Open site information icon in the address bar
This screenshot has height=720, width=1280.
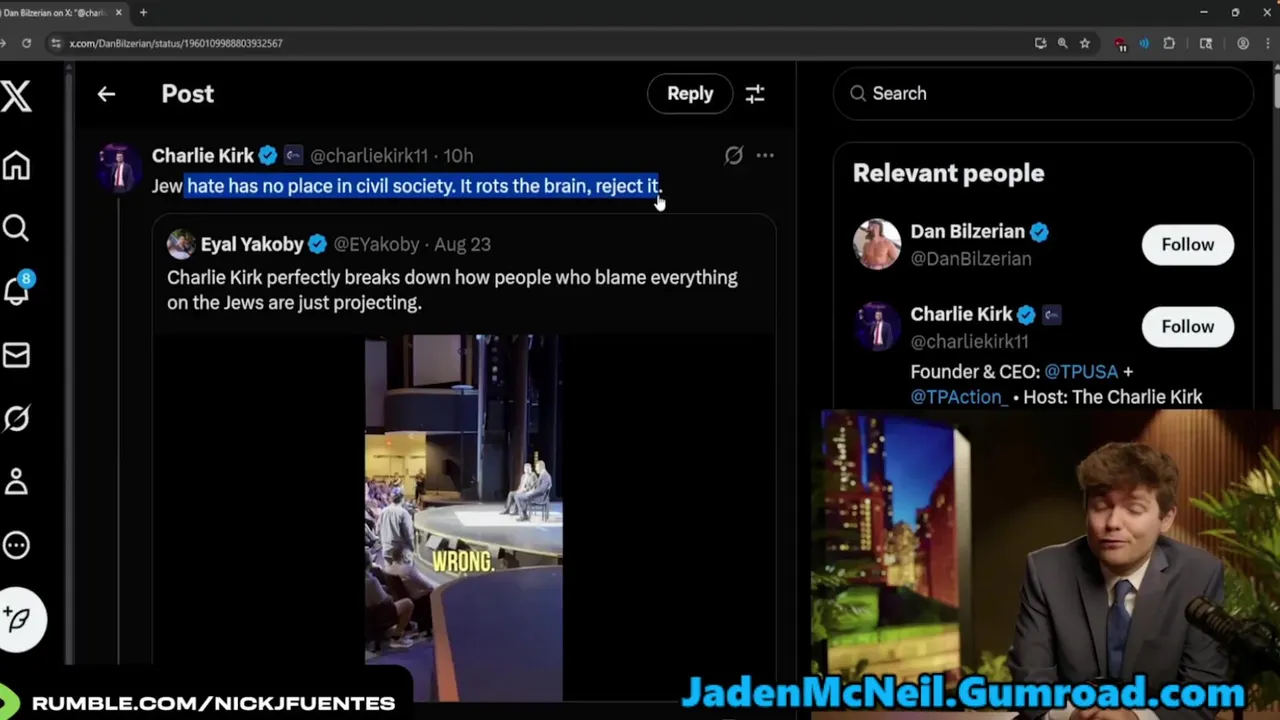pos(56,43)
